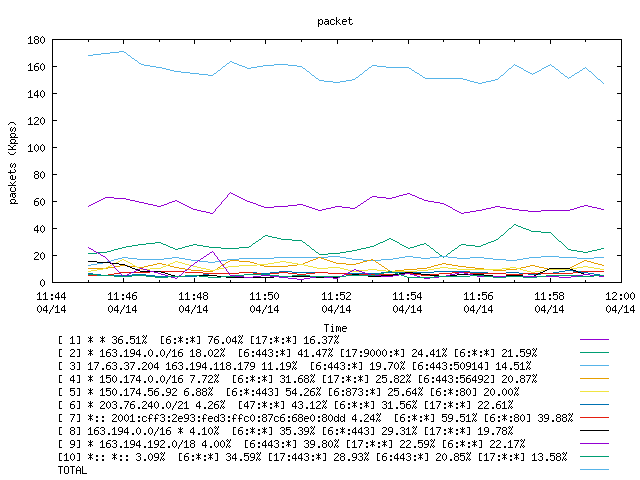Click the [6:443:56492] 20.87% text in entry [4]

478,379
